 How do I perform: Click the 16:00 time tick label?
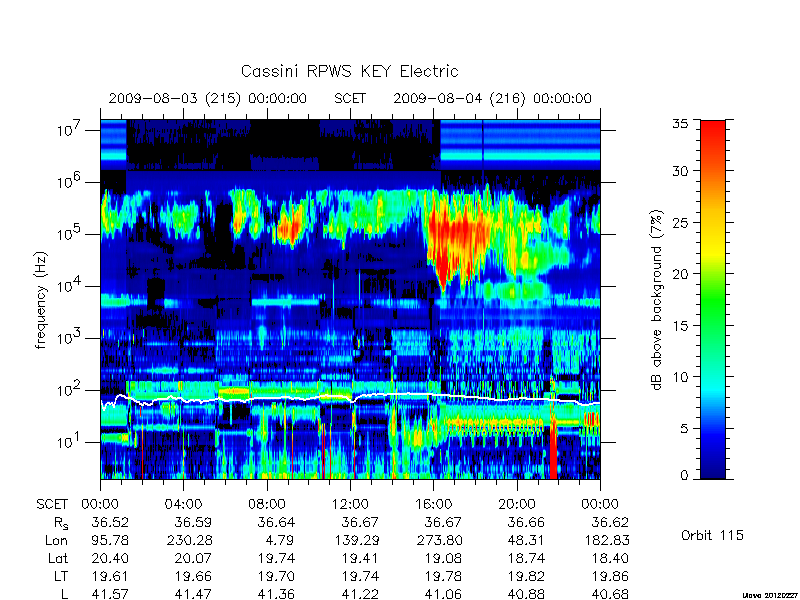click(433, 504)
